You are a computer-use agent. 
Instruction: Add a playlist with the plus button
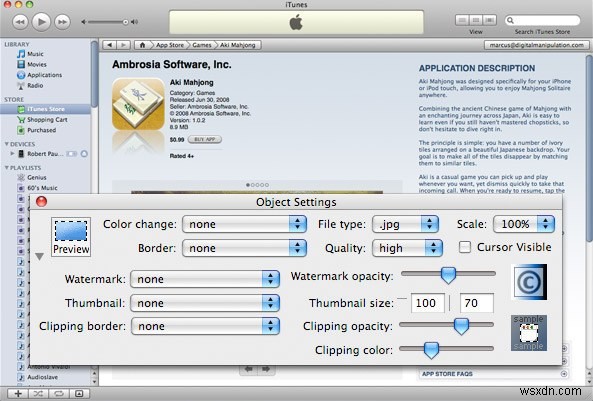tap(18, 393)
